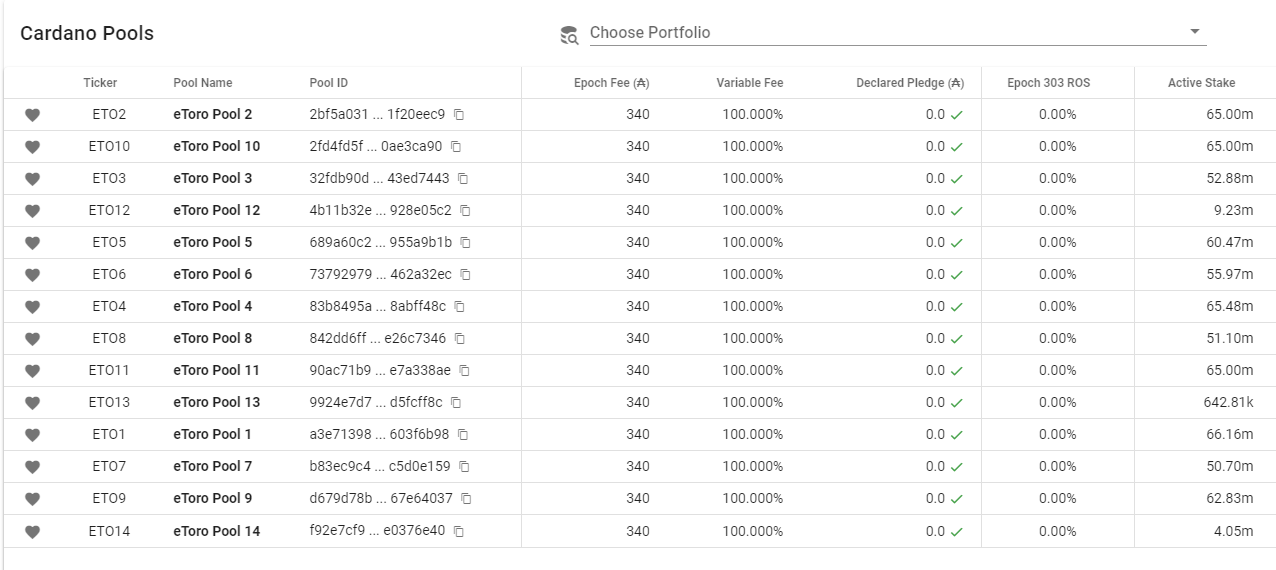Copy pool ID of eToro Pool 2
Viewport: 1276px width, 570px height.
pyautogui.click(x=459, y=115)
